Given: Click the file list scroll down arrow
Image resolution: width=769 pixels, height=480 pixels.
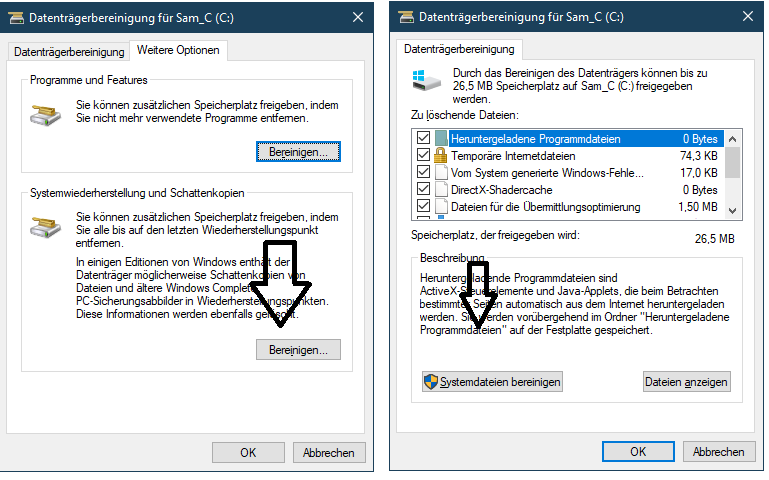Looking at the screenshot, I should tap(732, 211).
